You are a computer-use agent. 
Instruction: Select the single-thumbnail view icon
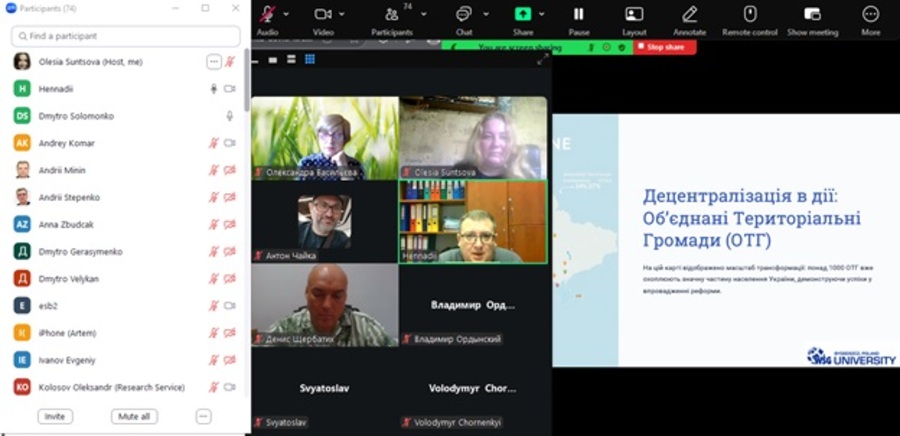[x=273, y=60]
